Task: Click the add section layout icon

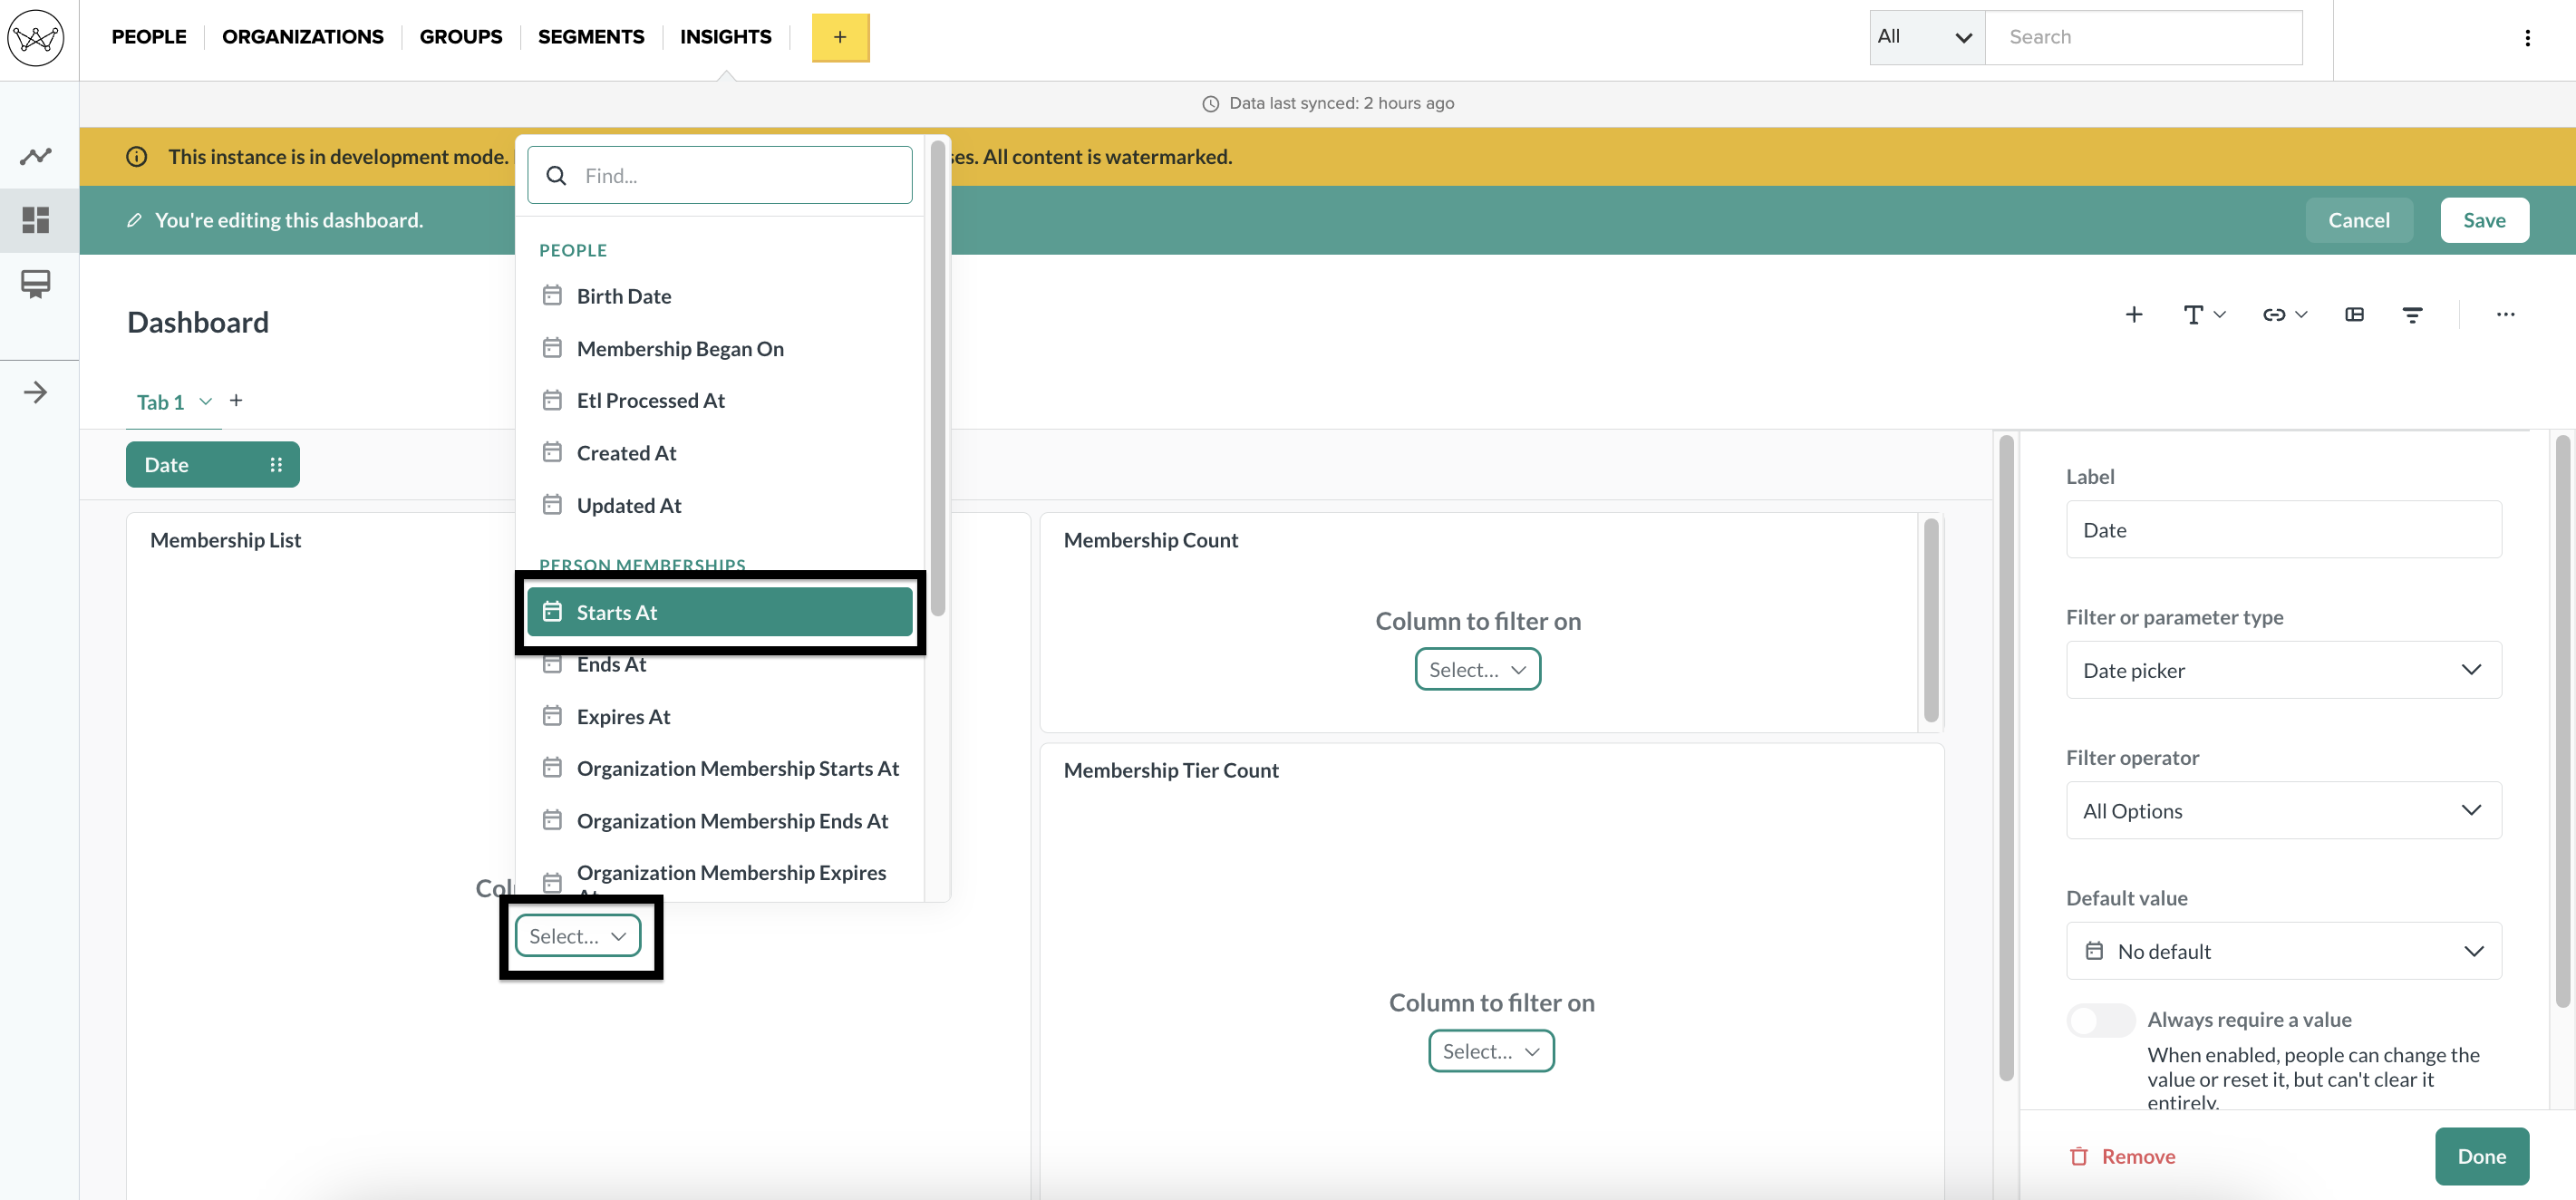Action: coord(2354,314)
